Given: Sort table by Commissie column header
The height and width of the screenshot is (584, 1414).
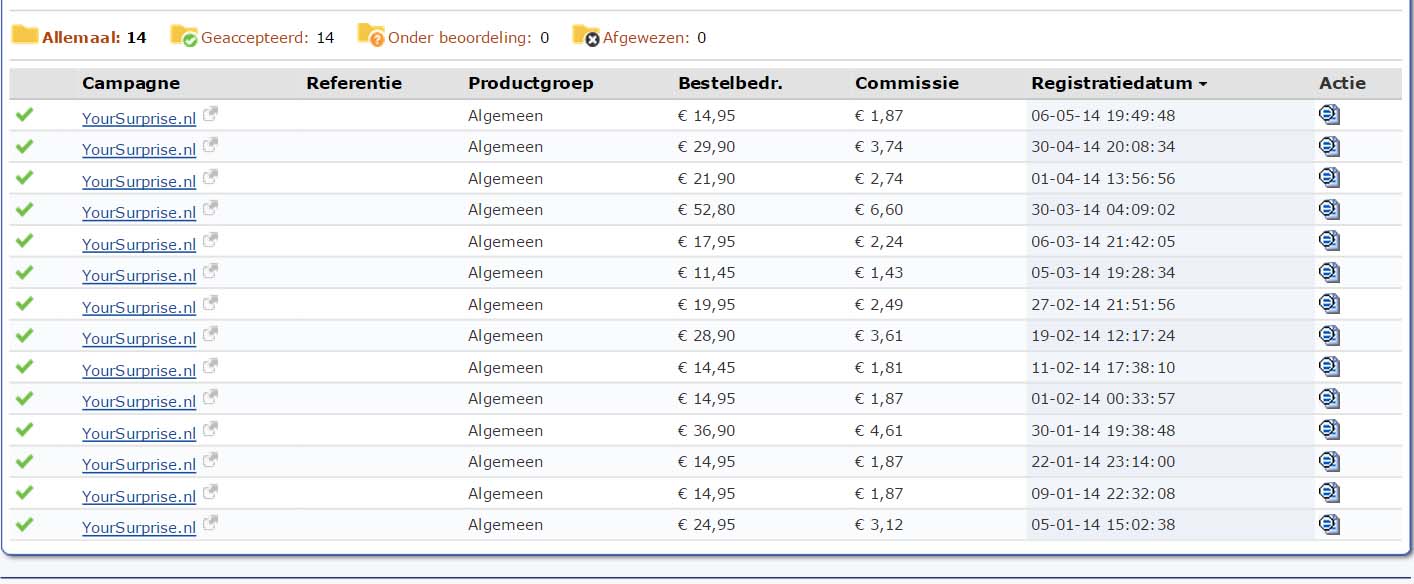Looking at the screenshot, I should click(906, 83).
